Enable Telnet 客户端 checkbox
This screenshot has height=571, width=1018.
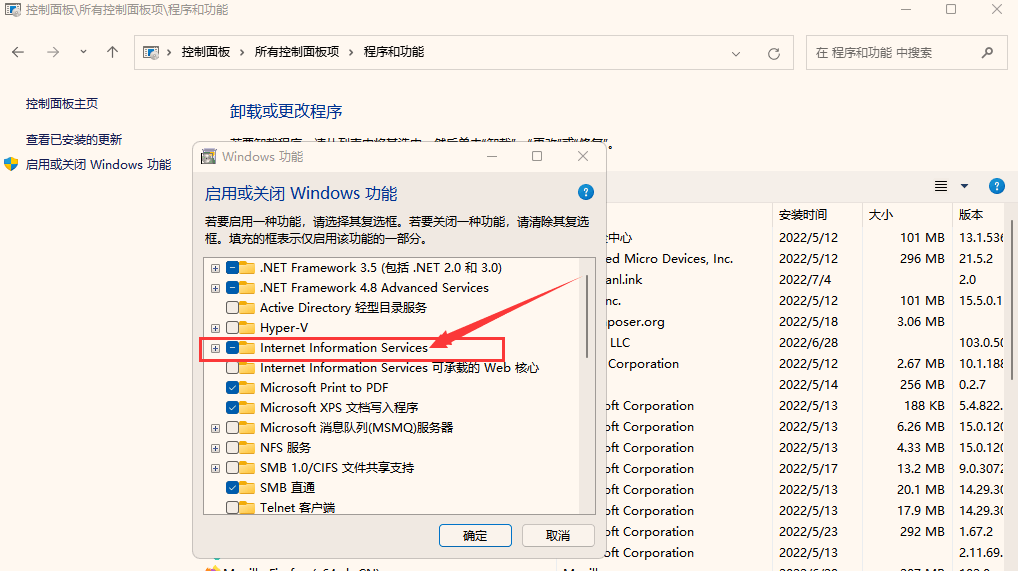pos(232,507)
